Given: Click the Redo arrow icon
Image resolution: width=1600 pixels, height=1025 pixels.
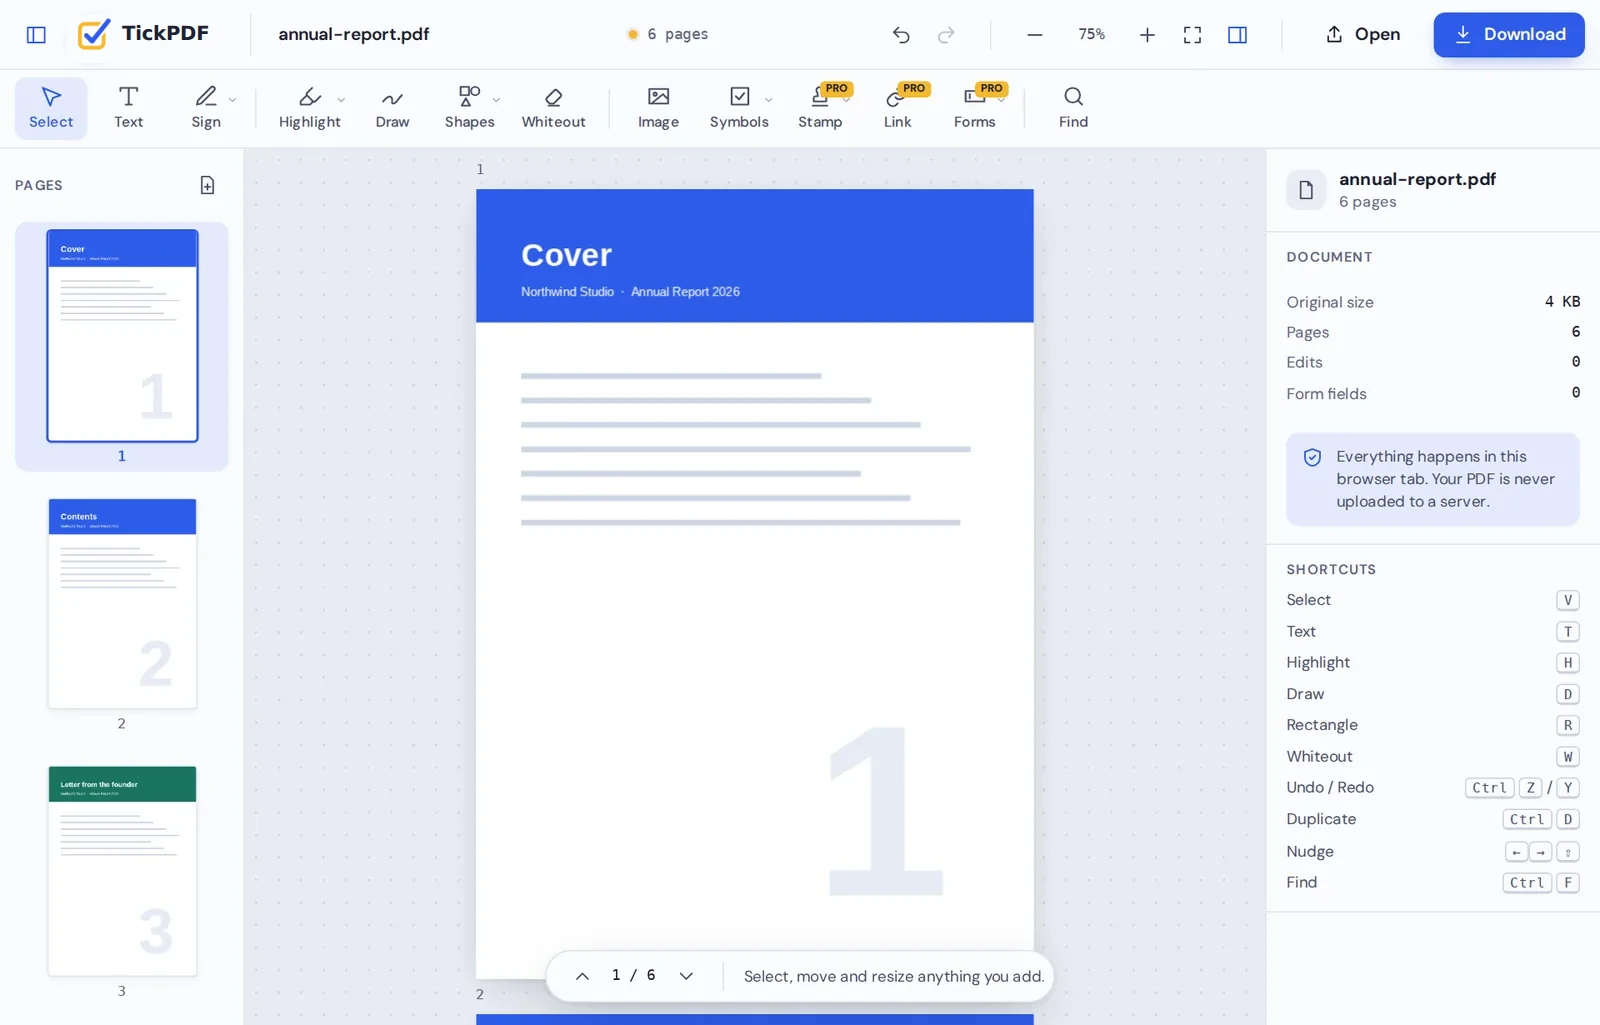Looking at the screenshot, I should tap(946, 34).
